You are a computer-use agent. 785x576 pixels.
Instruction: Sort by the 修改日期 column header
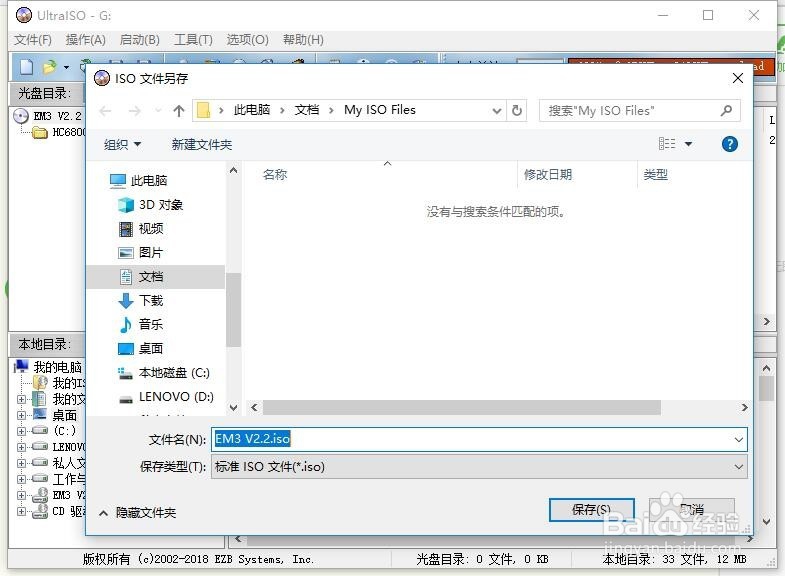(x=548, y=175)
